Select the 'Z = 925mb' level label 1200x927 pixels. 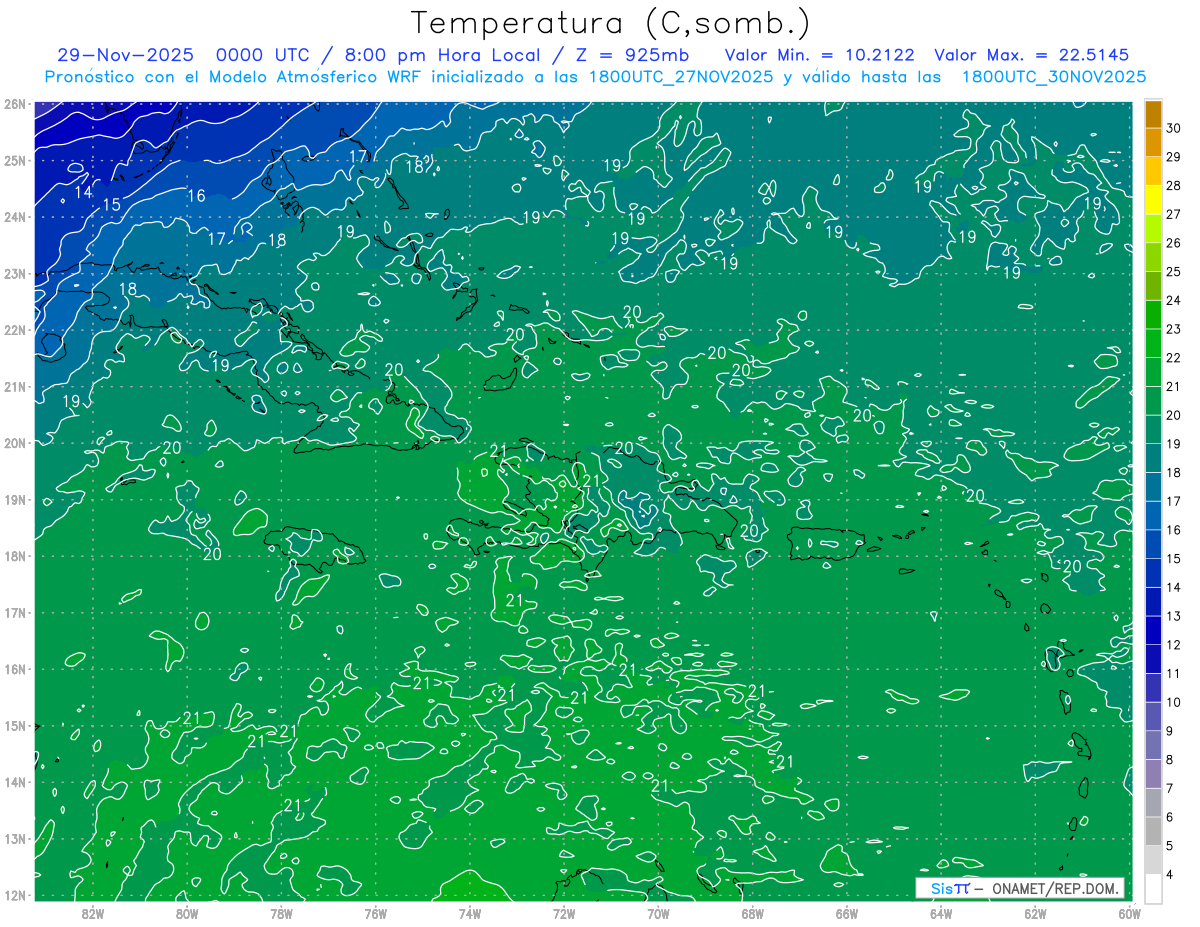(x=633, y=55)
